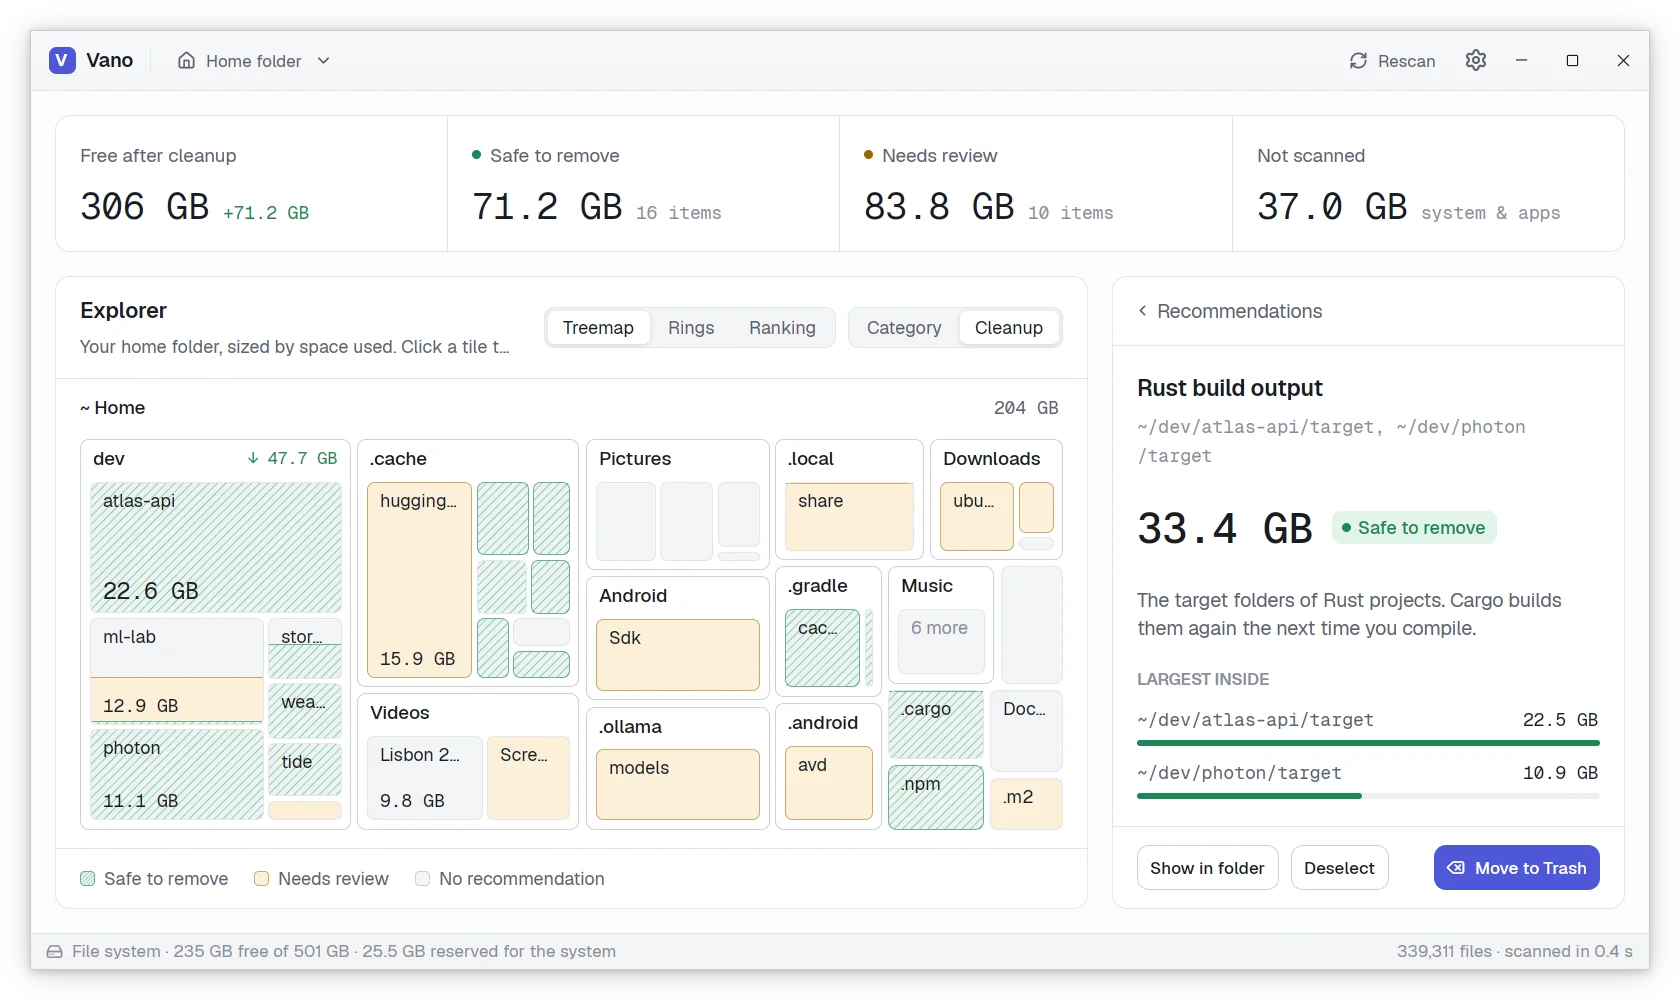
Task: Select the models tile in .ollama
Action: [x=678, y=784]
